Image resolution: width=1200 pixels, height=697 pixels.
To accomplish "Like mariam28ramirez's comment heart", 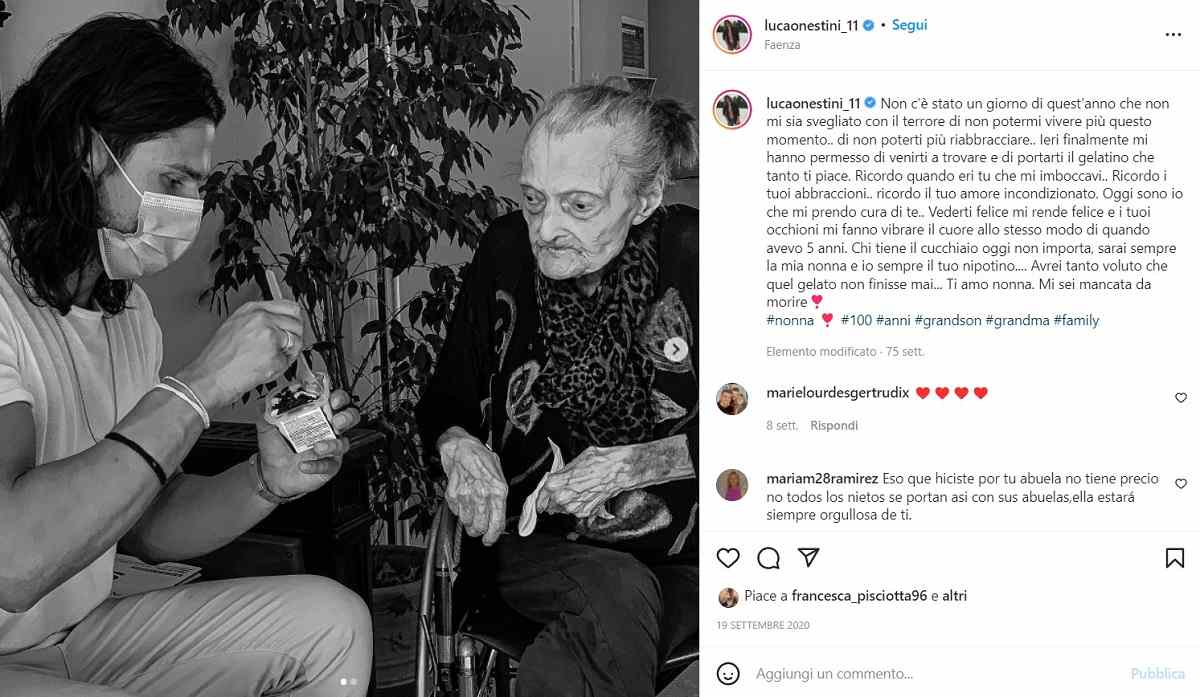I will coord(1181,484).
